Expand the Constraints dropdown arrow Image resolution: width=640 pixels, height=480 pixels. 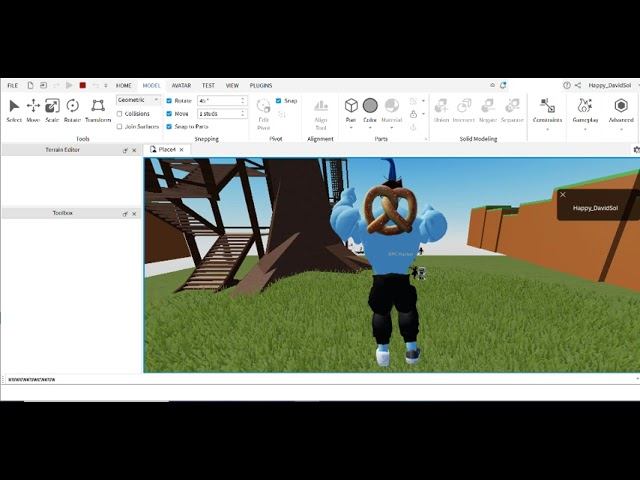(x=547, y=129)
